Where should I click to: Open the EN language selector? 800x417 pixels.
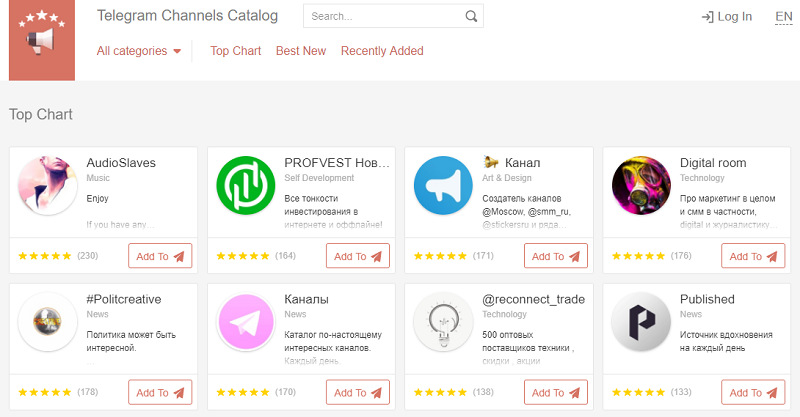pyautogui.click(x=783, y=17)
